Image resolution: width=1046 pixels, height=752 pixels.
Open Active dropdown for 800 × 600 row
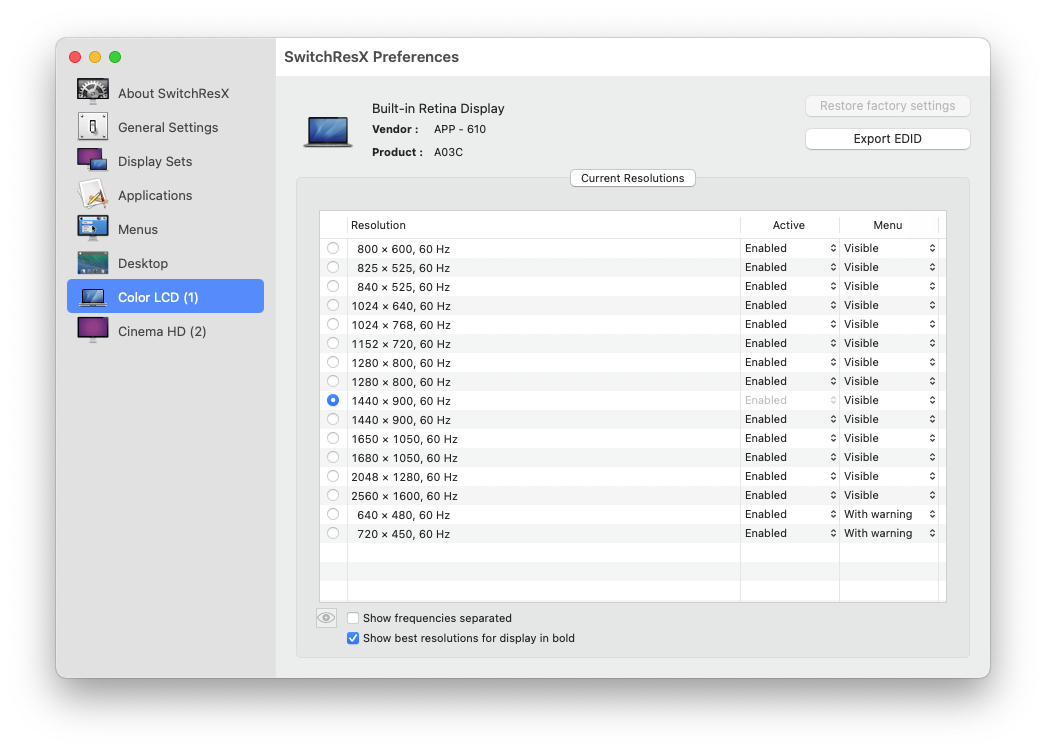(x=790, y=248)
